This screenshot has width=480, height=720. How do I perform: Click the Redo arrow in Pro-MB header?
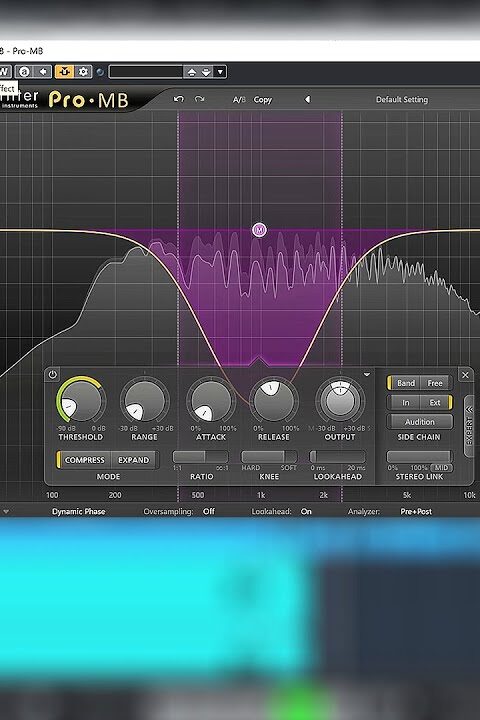coord(199,99)
